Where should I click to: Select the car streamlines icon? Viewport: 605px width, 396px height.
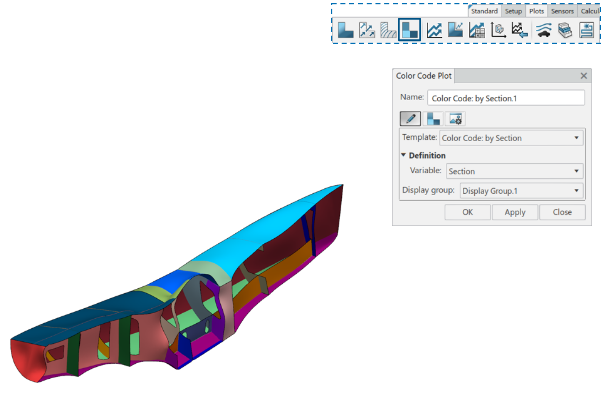[x=543, y=30]
